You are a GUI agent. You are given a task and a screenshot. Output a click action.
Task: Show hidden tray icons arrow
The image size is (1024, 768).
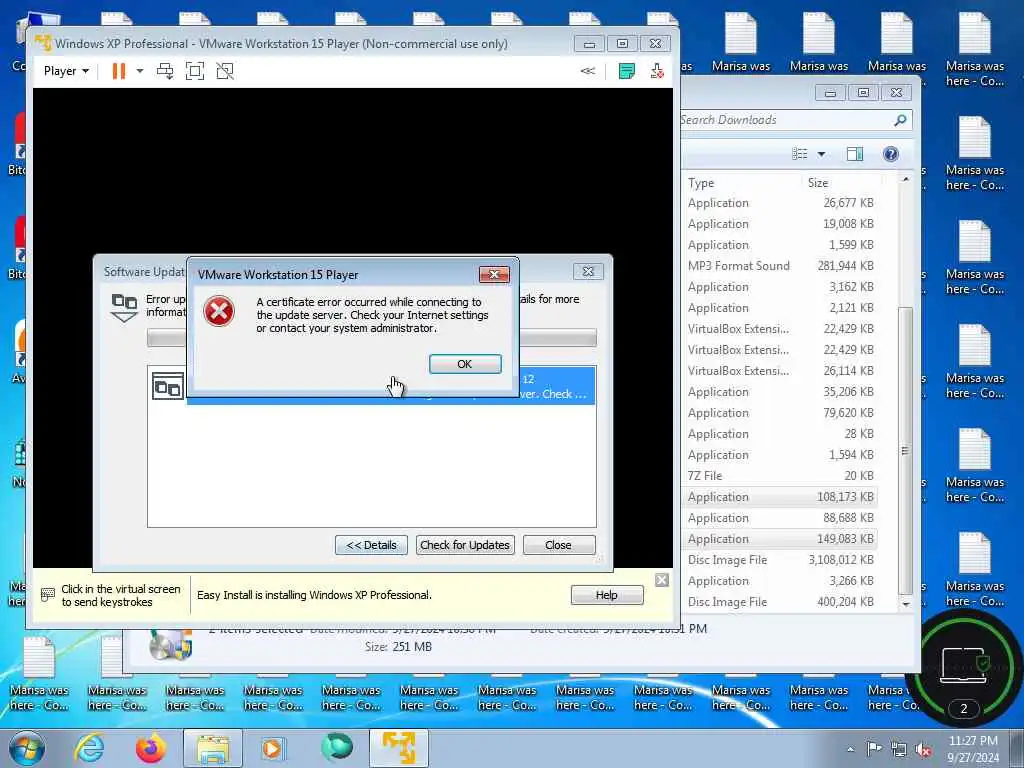point(850,749)
